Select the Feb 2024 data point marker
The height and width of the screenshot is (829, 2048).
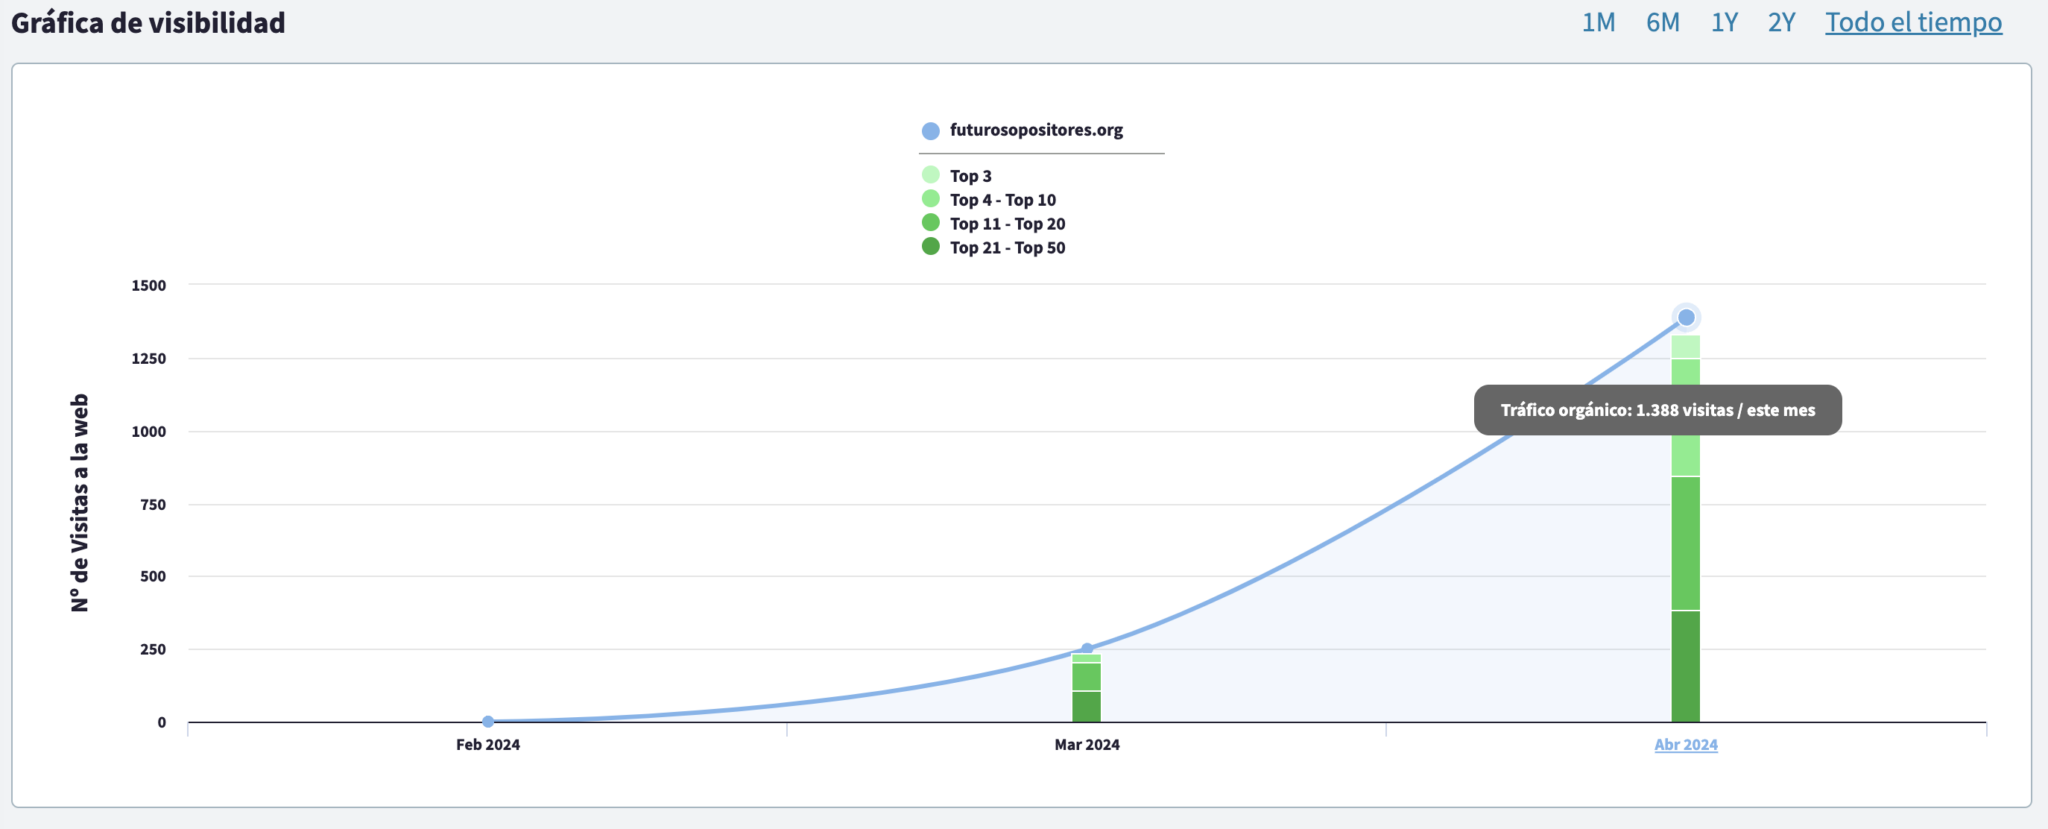click(x=488, y=721)
